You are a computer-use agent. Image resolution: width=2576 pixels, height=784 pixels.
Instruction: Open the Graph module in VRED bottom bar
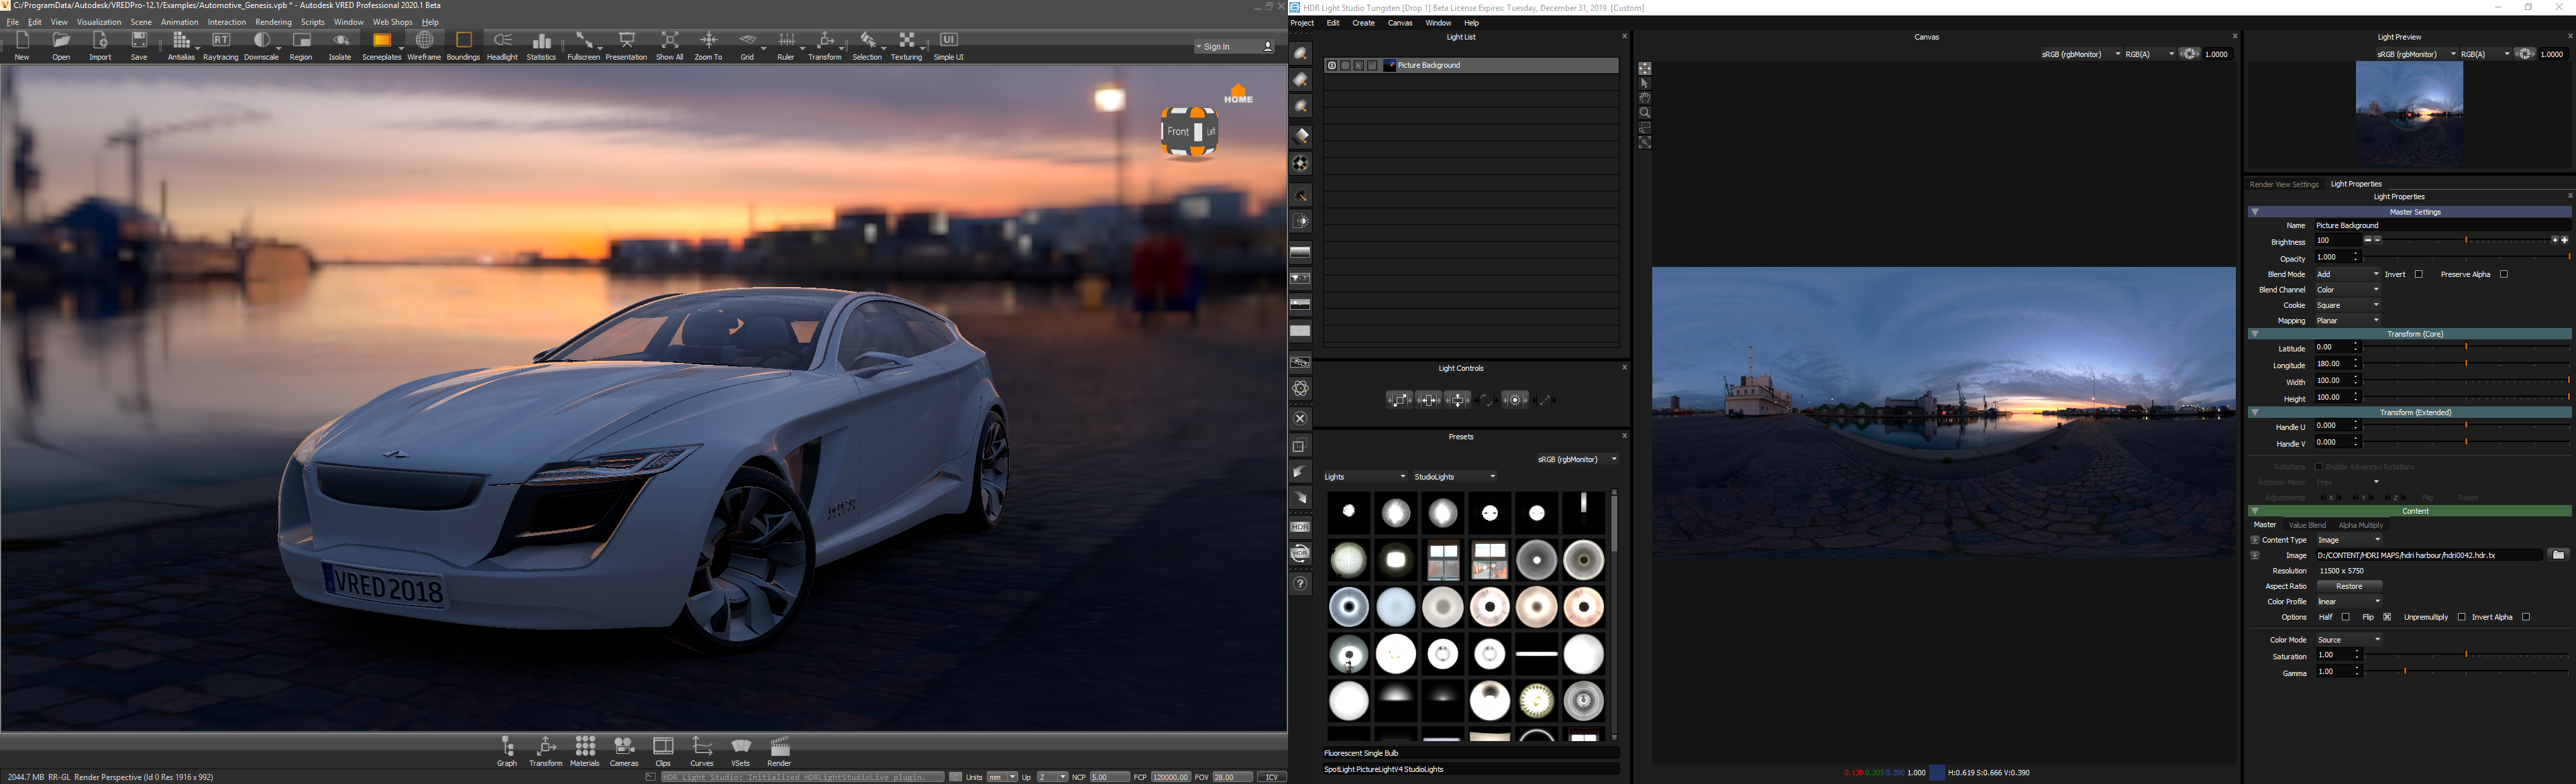tap(507, 751)
